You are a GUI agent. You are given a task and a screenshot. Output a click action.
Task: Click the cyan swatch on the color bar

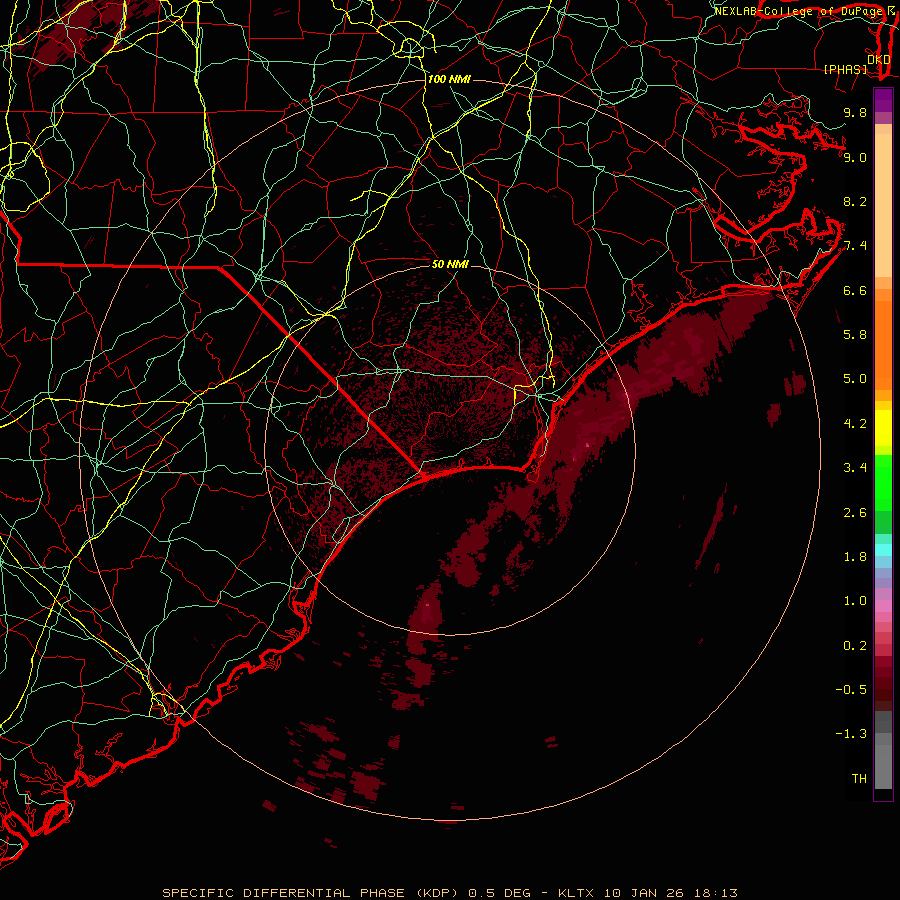(883, 550)
